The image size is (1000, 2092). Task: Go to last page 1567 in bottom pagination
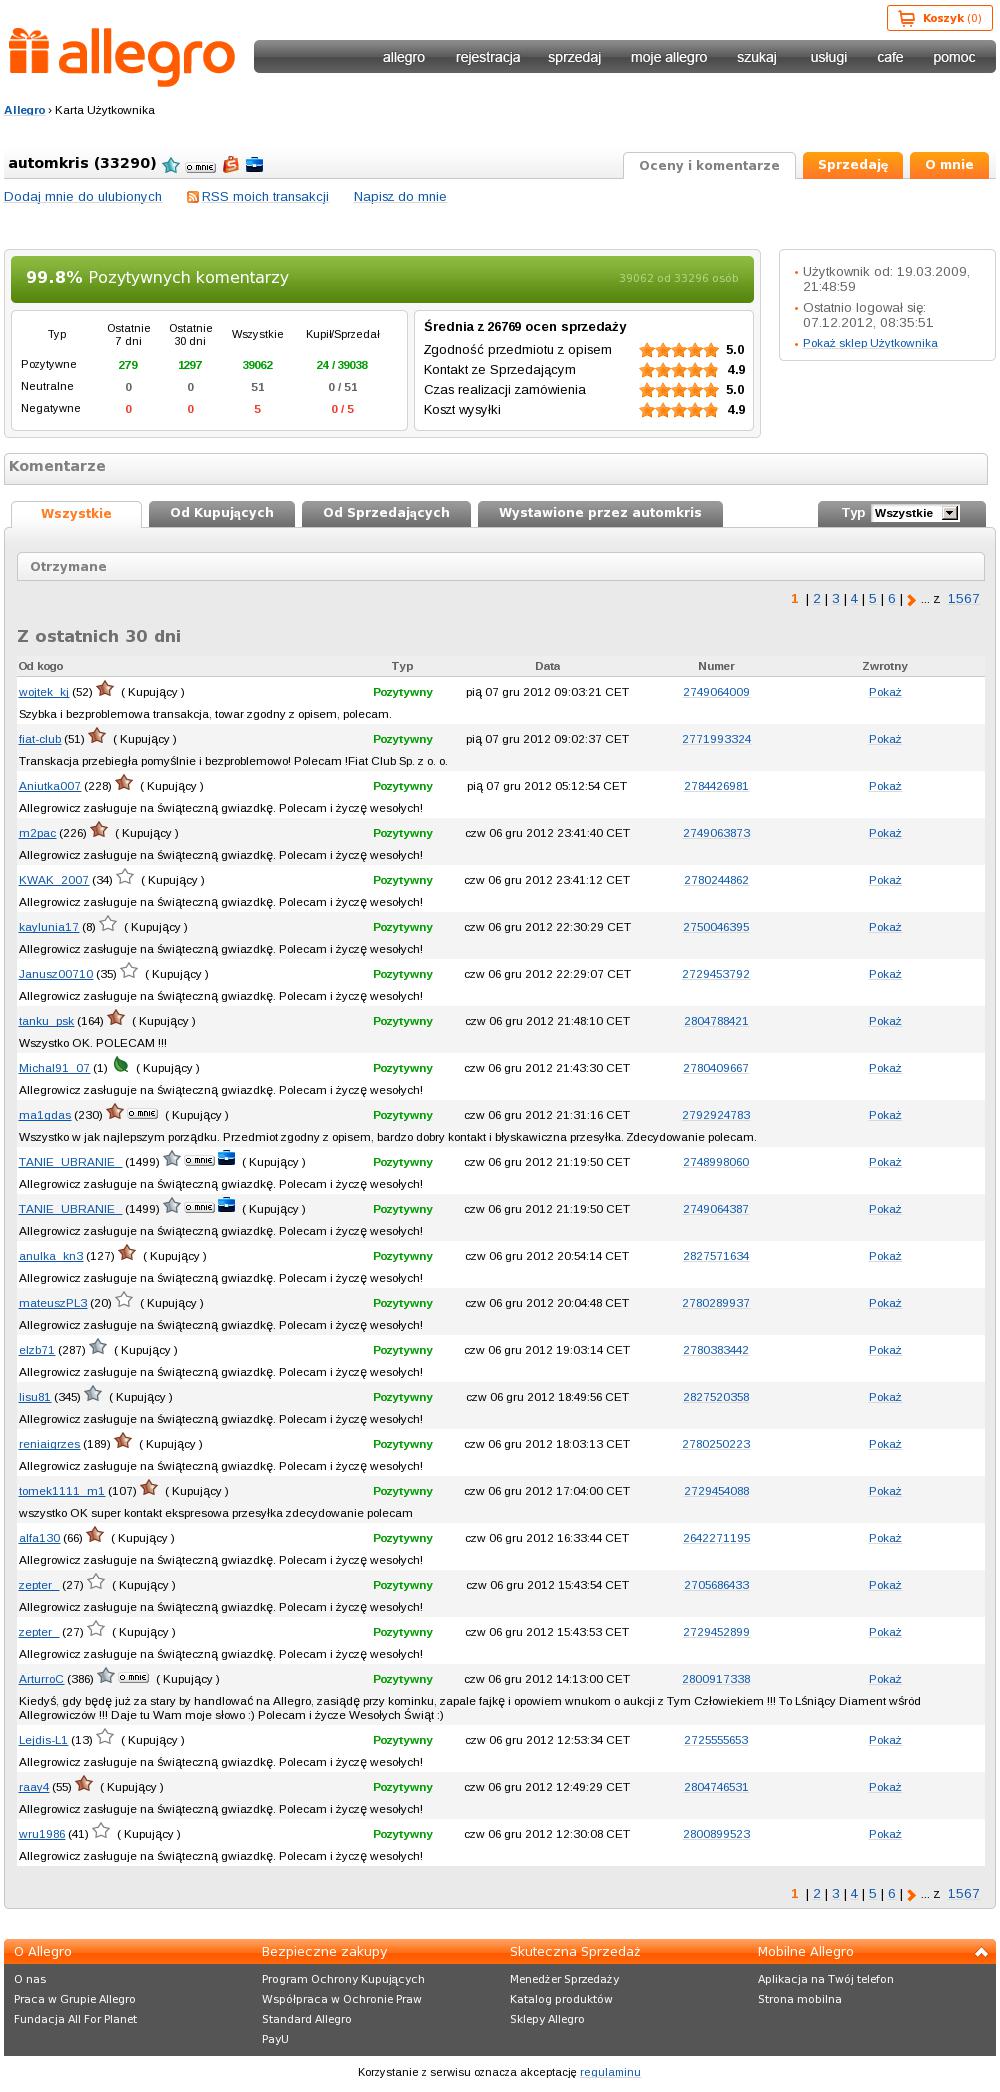tap(963, 1894)
